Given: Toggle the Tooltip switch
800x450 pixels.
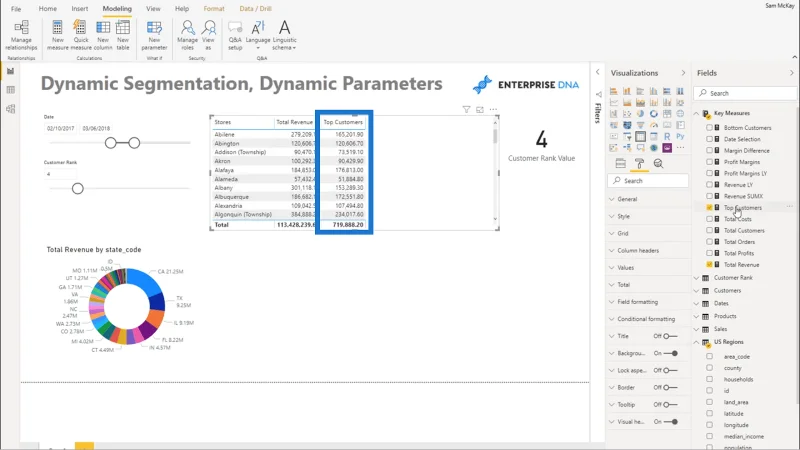Looking at the screenshot, I should click(x=670, y=405).
